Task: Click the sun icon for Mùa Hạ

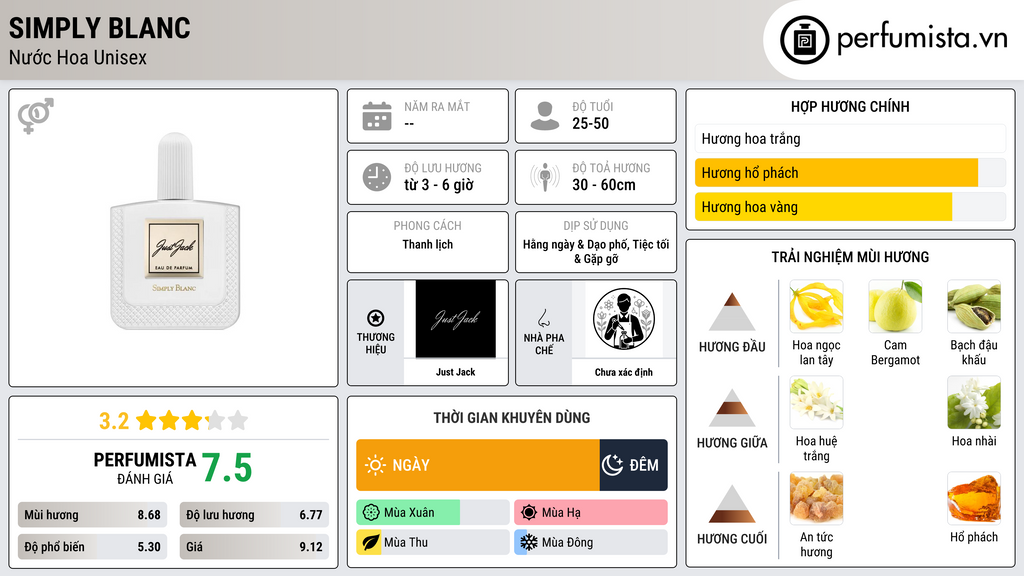Action: click(529, 513)
